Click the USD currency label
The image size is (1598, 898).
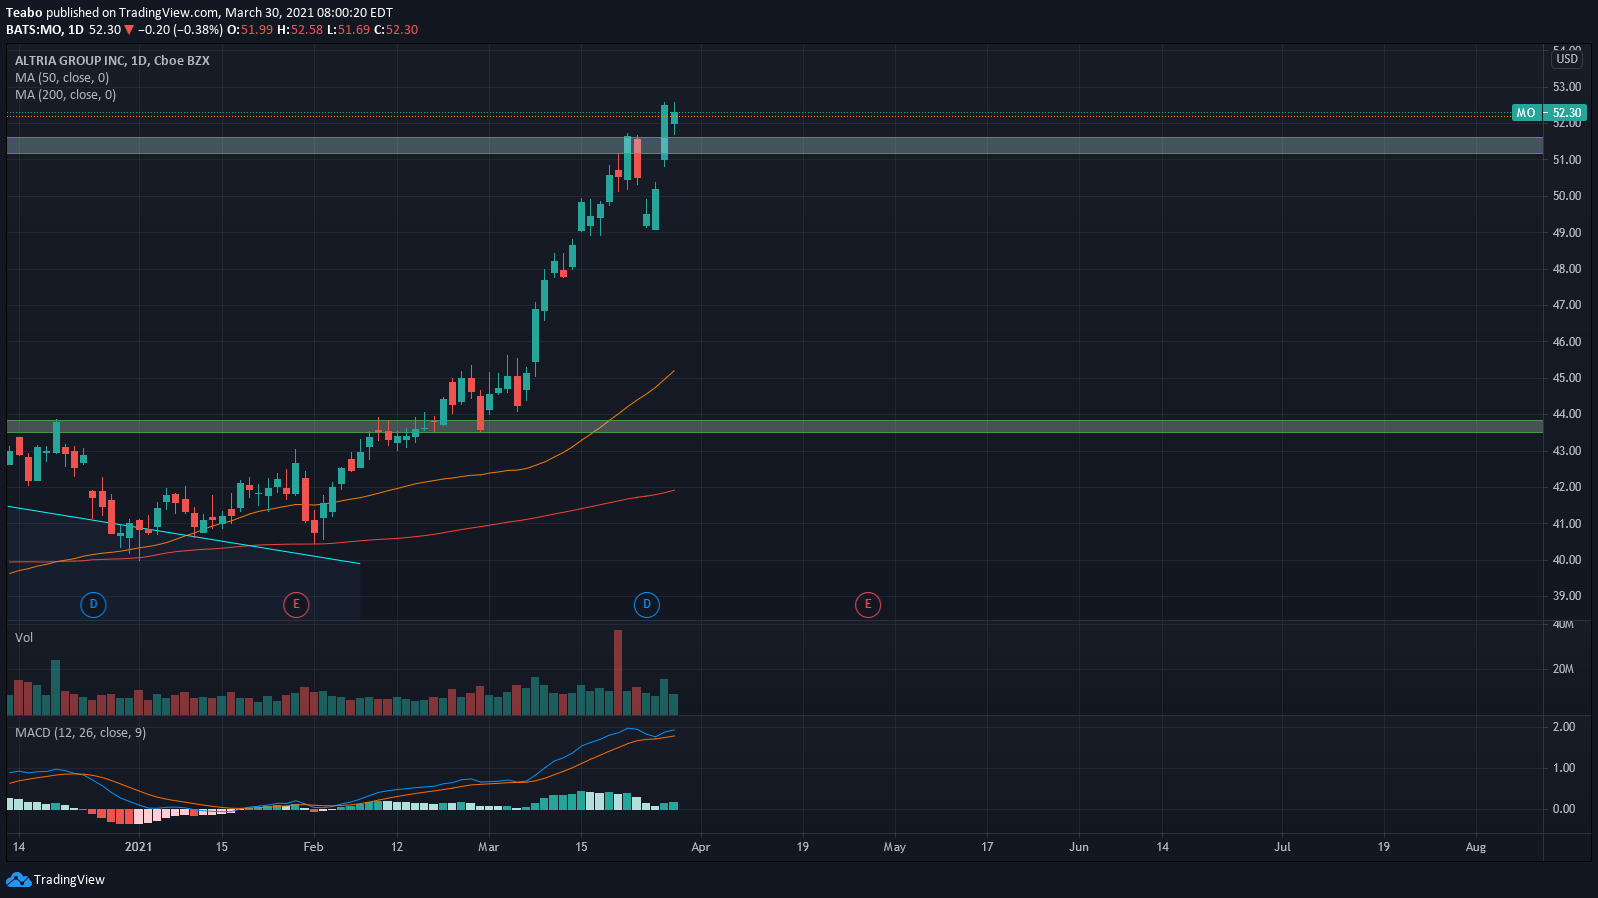click(x=1567, y=59)
